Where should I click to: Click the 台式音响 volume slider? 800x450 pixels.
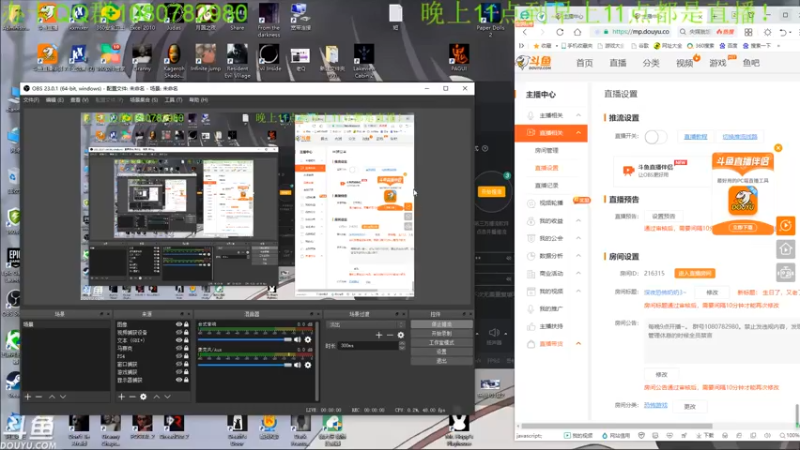point(244,339)
